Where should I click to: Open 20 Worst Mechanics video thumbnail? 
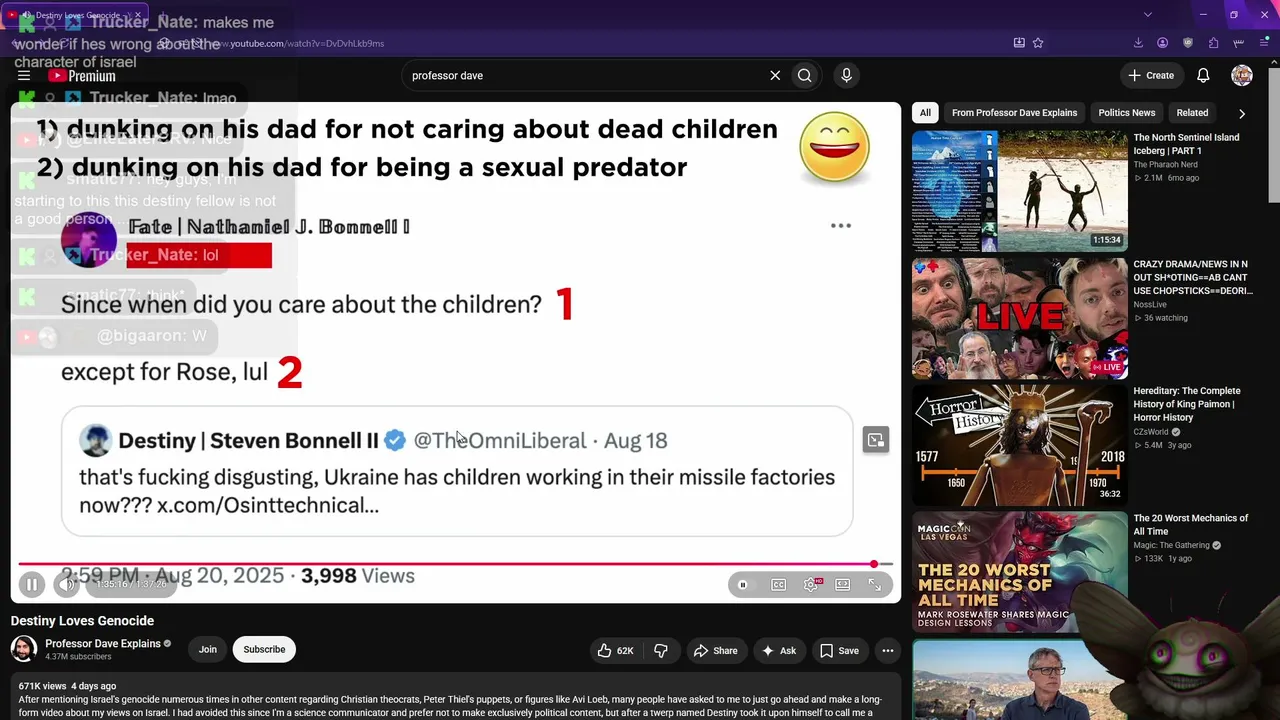tap(1020, 572)
